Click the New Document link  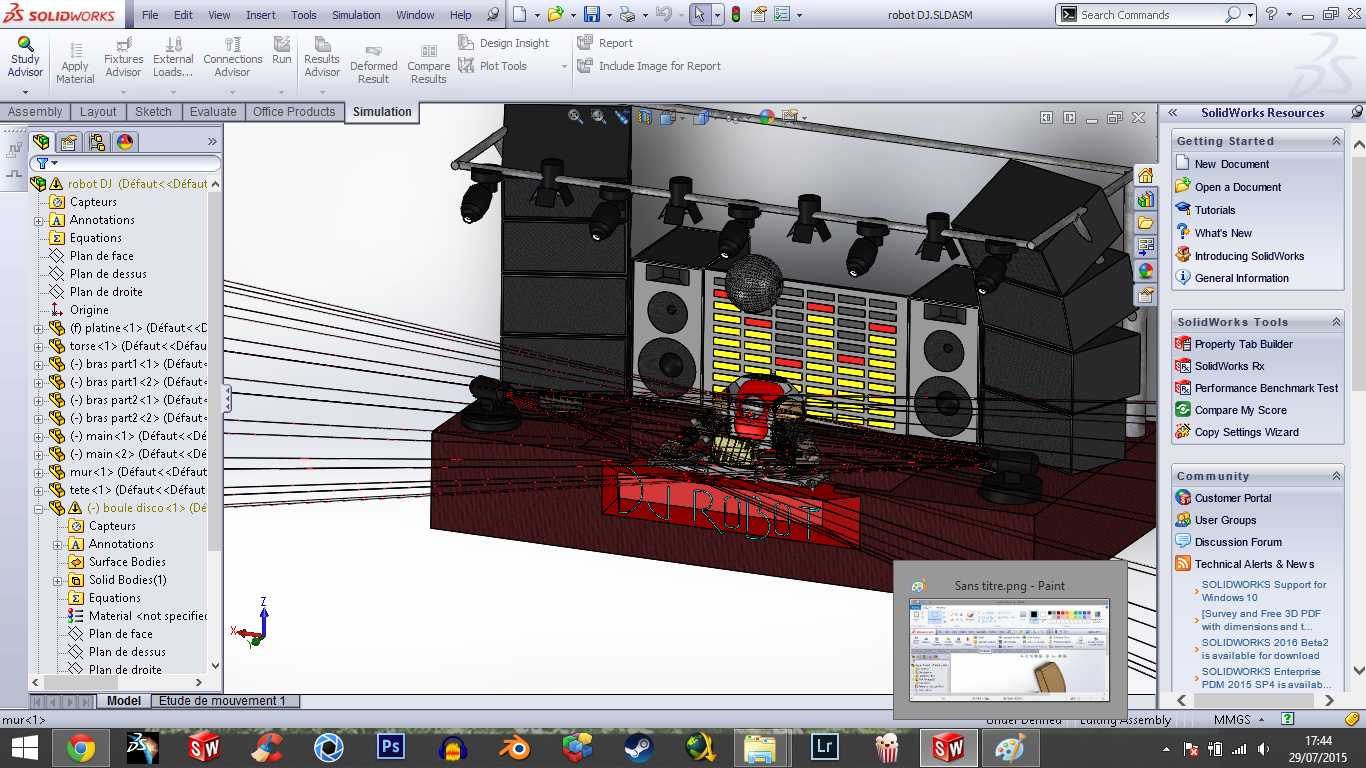pyautogui.click(x=1231, y=164)
